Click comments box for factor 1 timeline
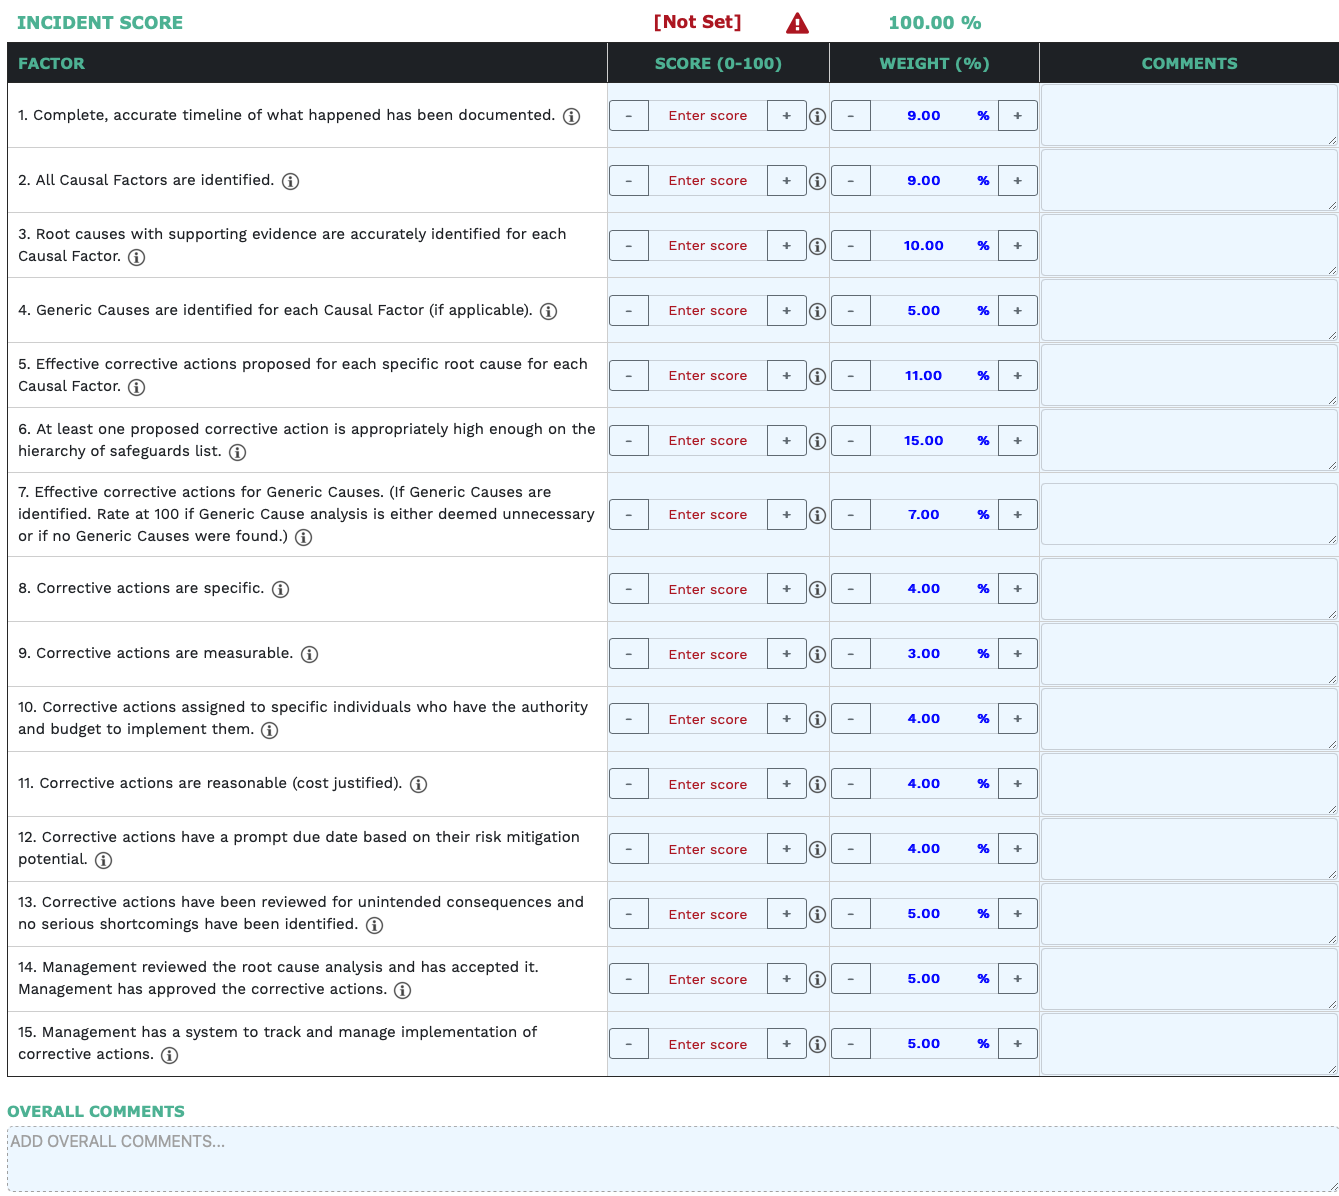The height and width of the screenshot is (1196, 1339). pyautogui.click(x=1188, y=115)
